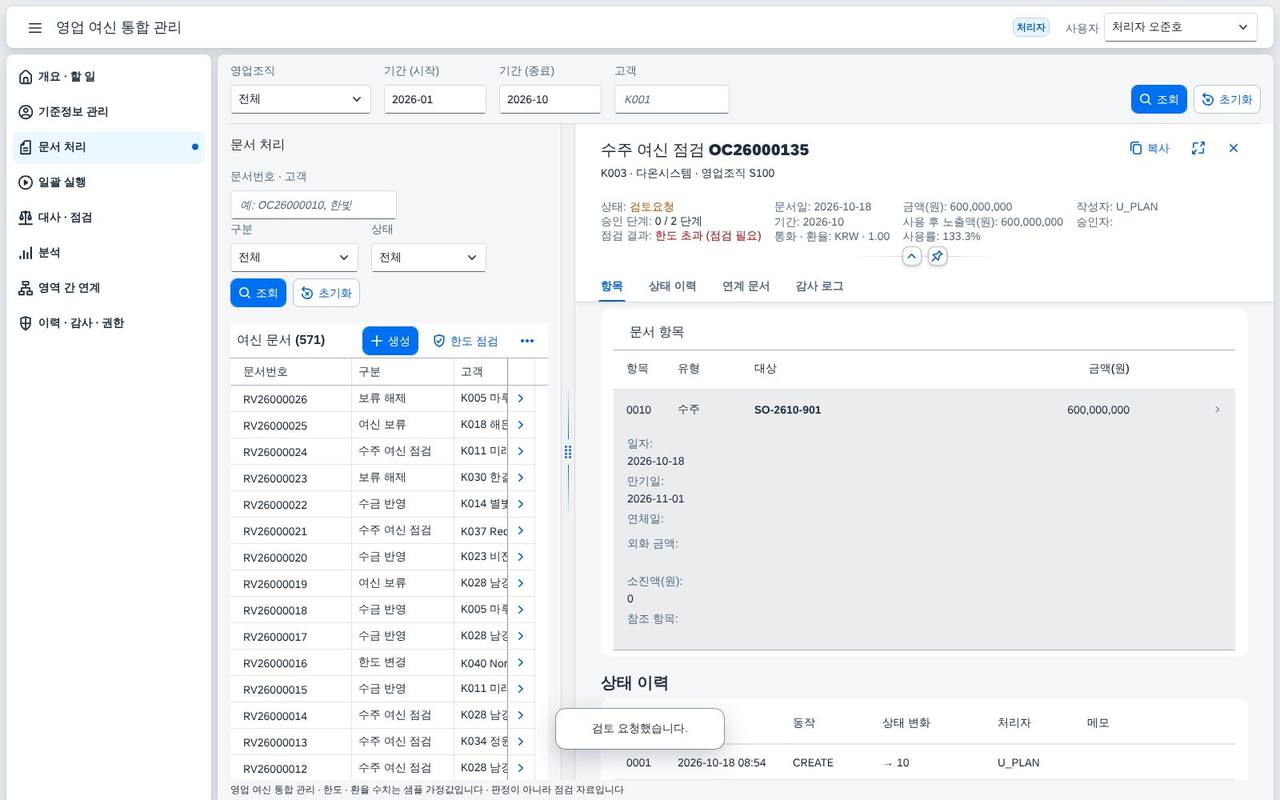This screenshot has width=1280, height=800.
Task: Open details arrow for RV26000022
Action: pos(520,504)
